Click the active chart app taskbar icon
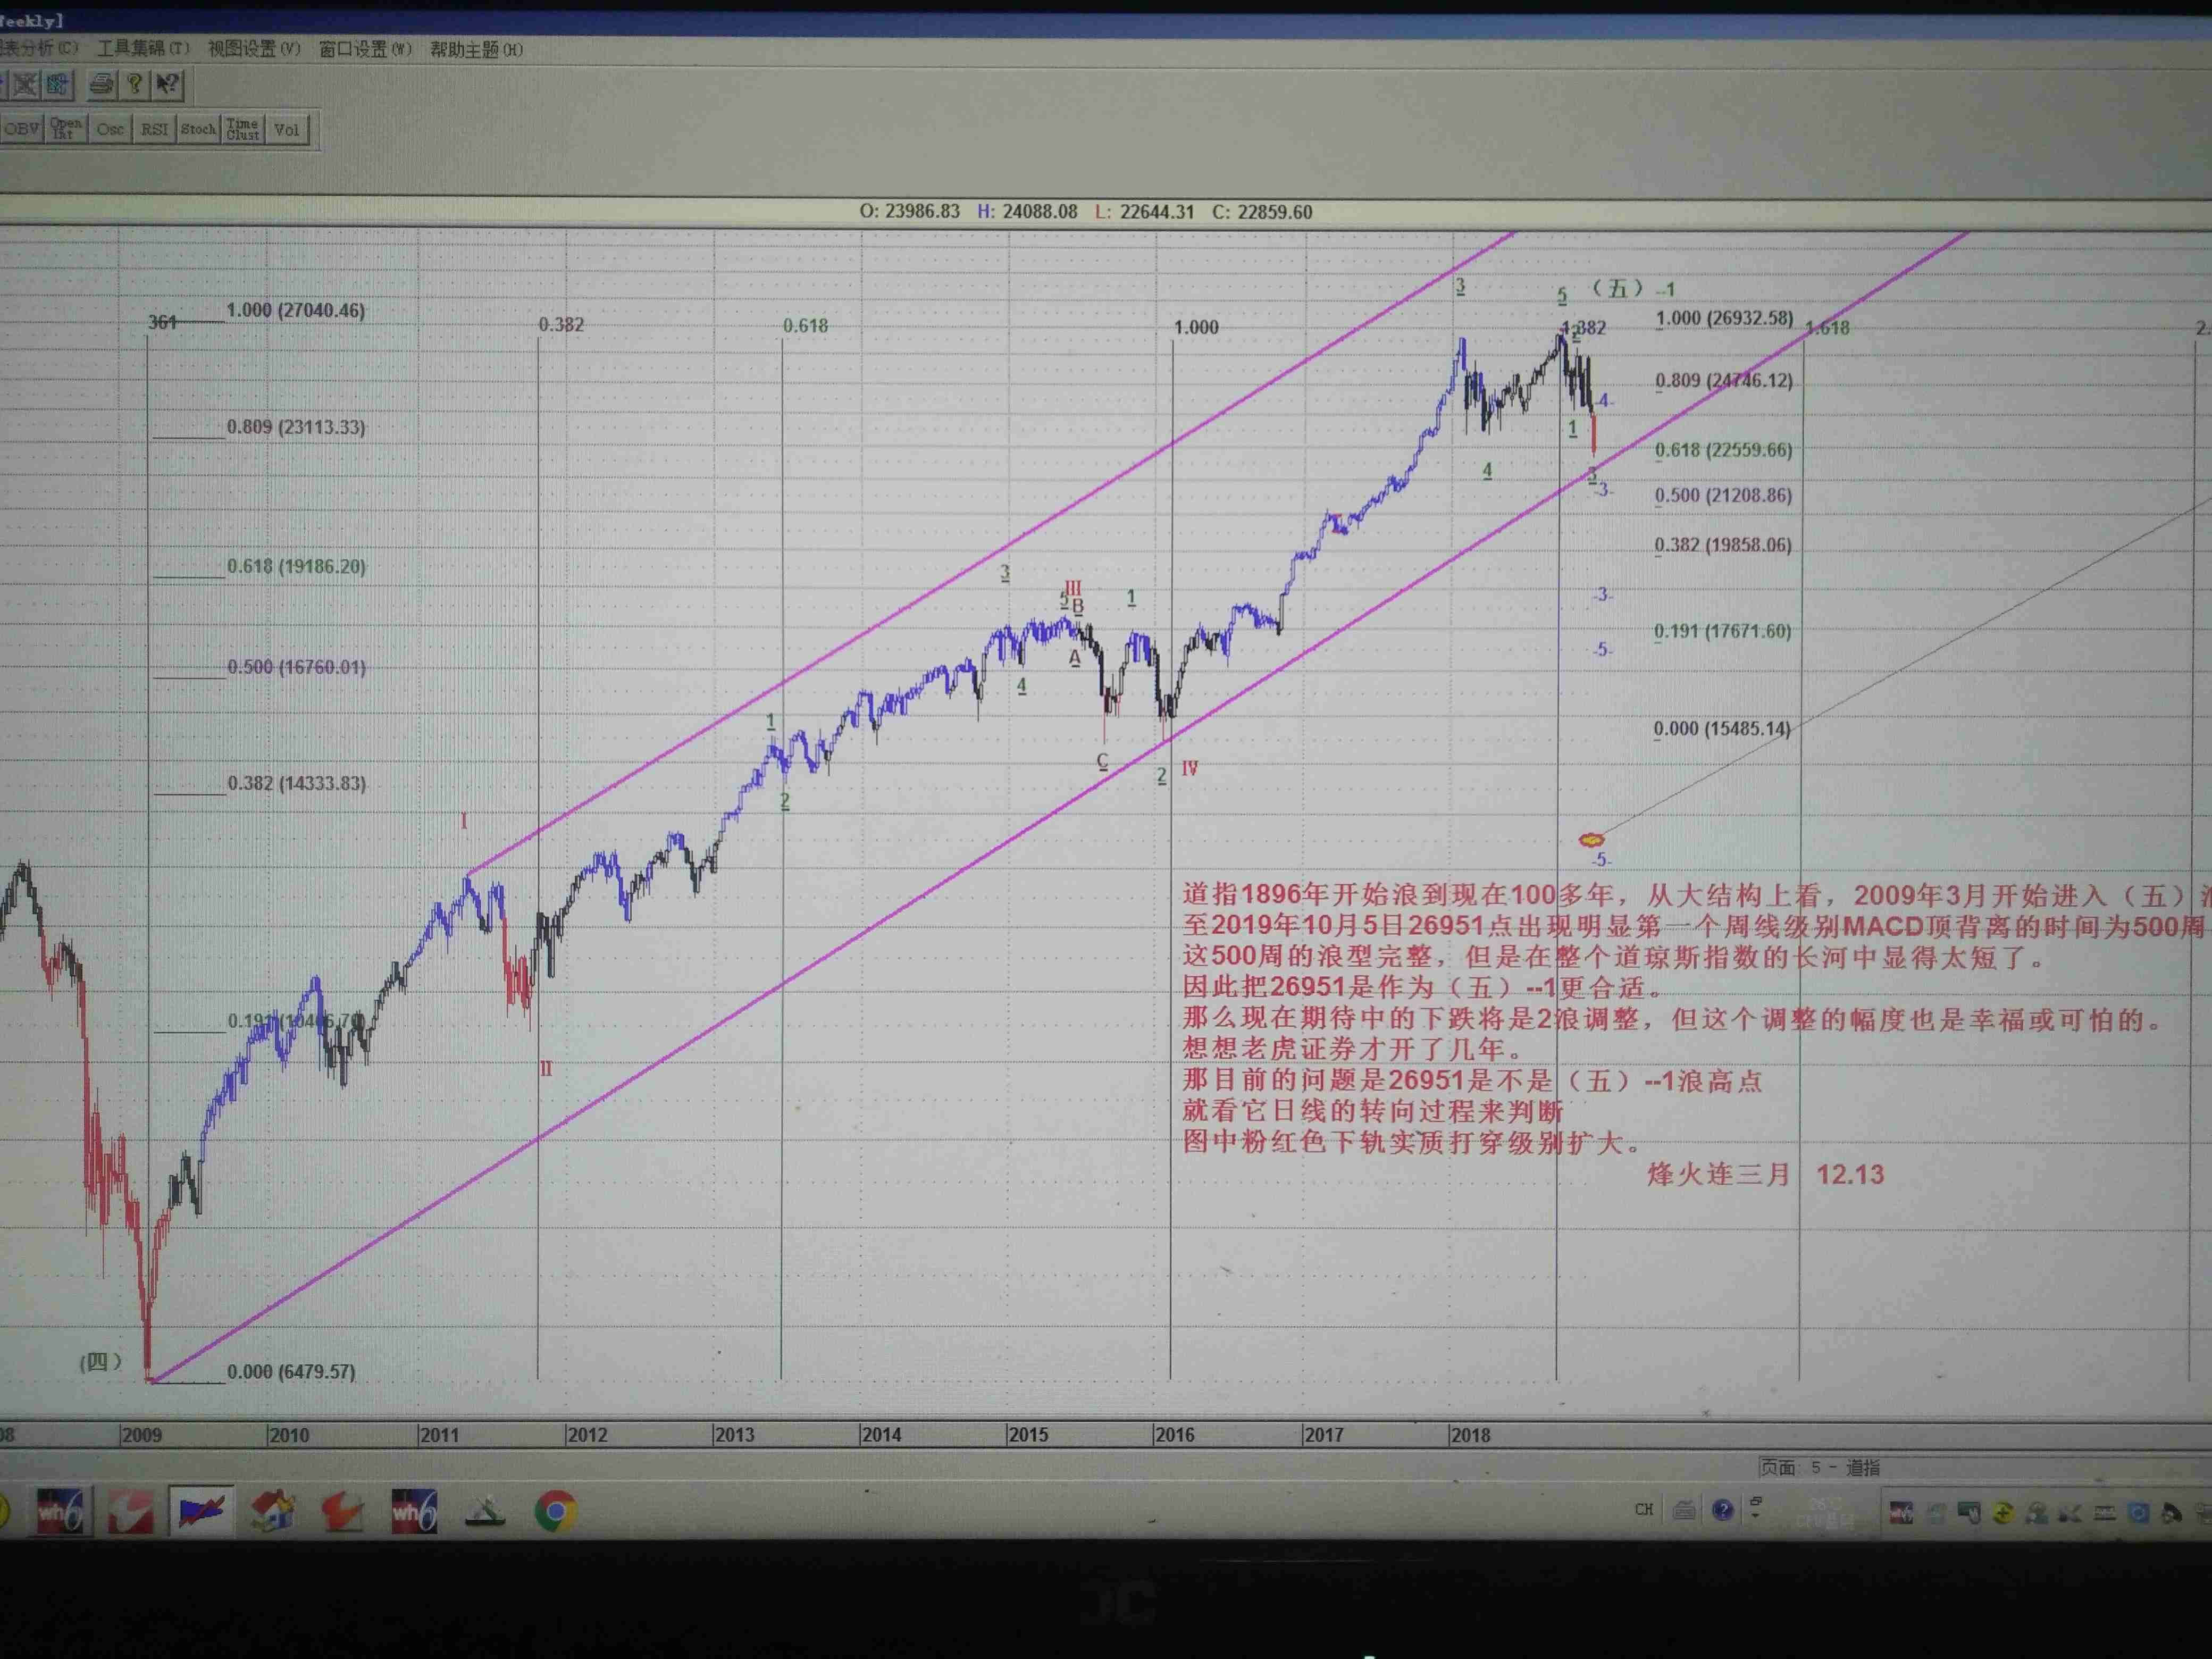Image resolution: width=2212 pixels, height=1659 pixels. (x=201, y=1511)
